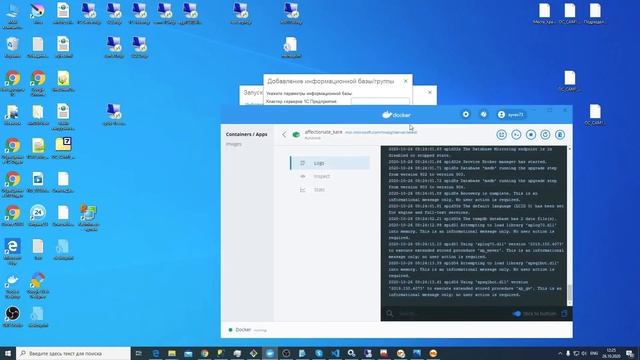Viewport: 640px width, 360px height.
Task: Open the Mail app from the taskbar
Action: point(188,353)
